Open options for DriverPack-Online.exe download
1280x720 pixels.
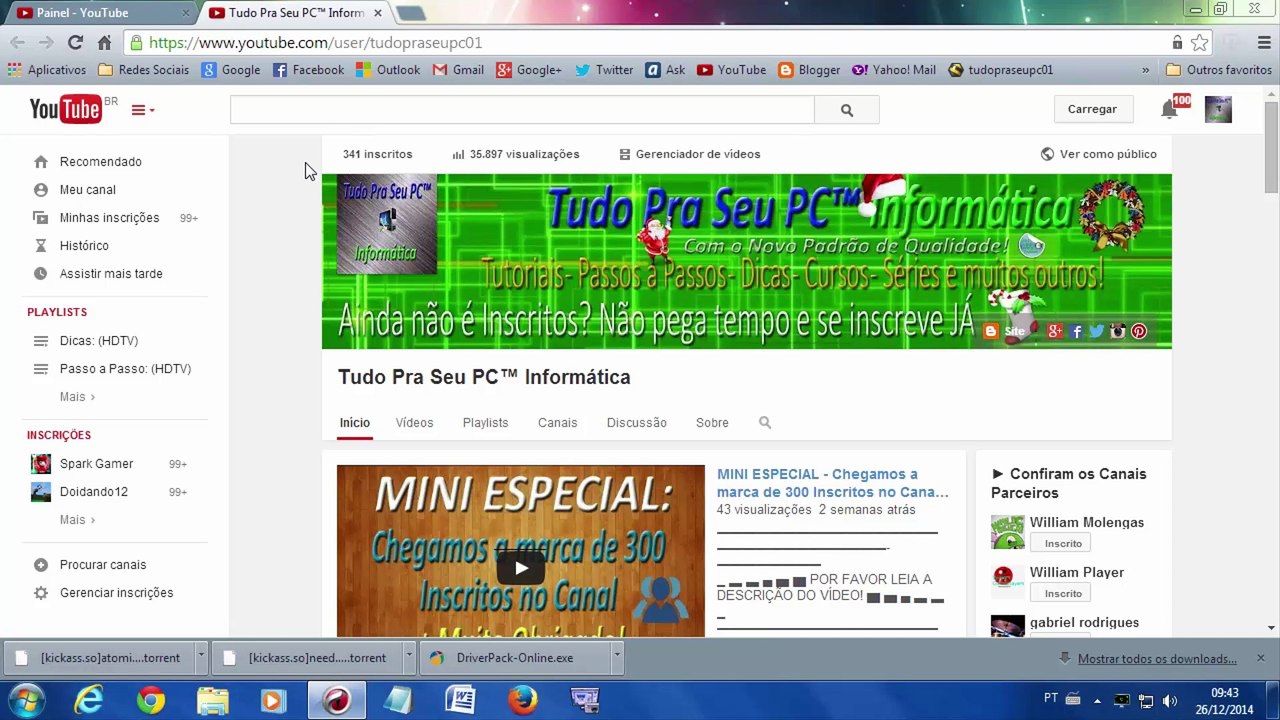617,658
